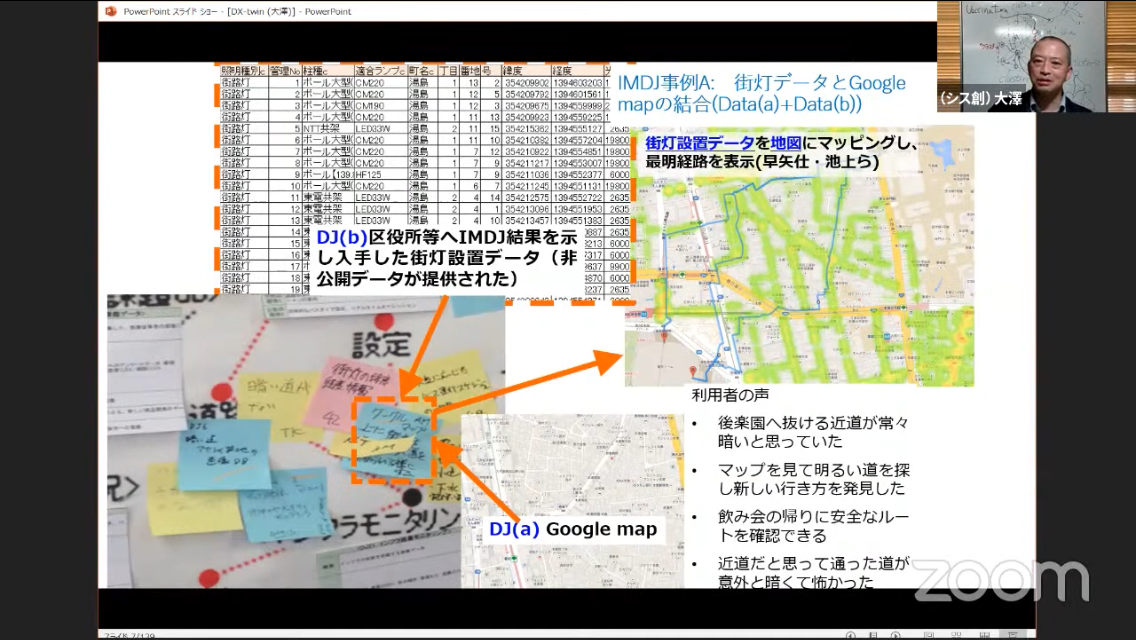This screenshot has width=1136, height=640.
Task: Click the title text "PowerPoint スライド ショー - [DX-twin (大澤)]"
Action: click(x=210, y=12)
